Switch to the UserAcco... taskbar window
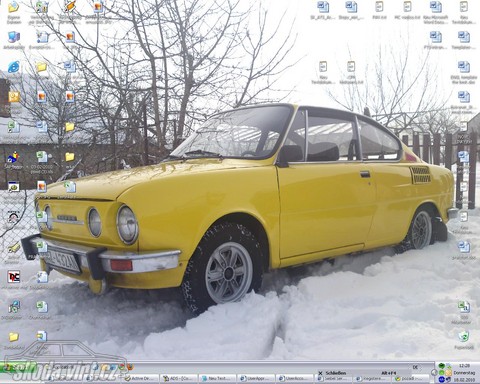The width and height of the screenshot is (480, 384). [295, 378]
